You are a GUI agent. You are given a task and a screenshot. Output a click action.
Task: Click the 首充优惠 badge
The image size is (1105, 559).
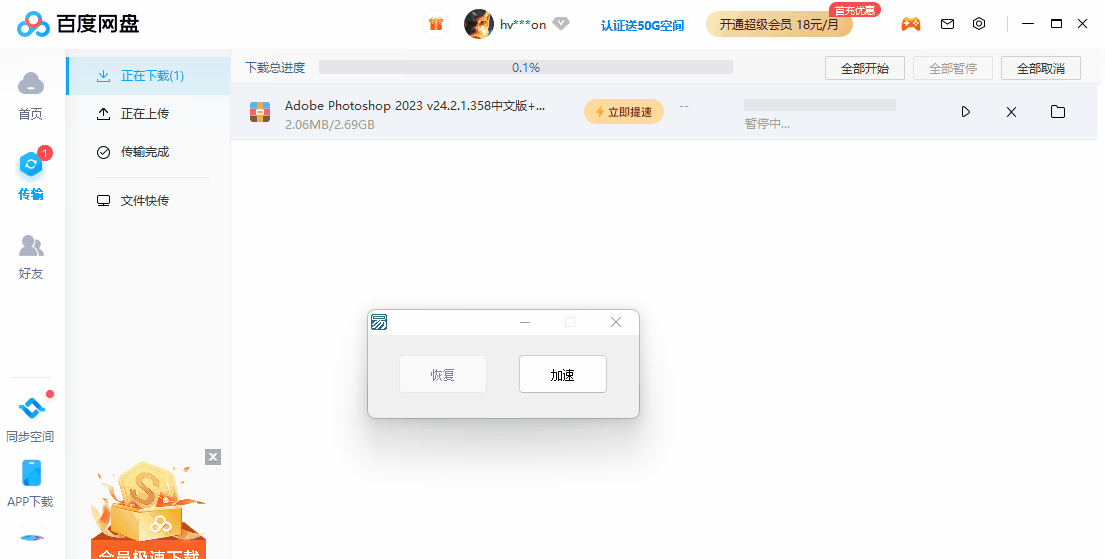[855, 10]
